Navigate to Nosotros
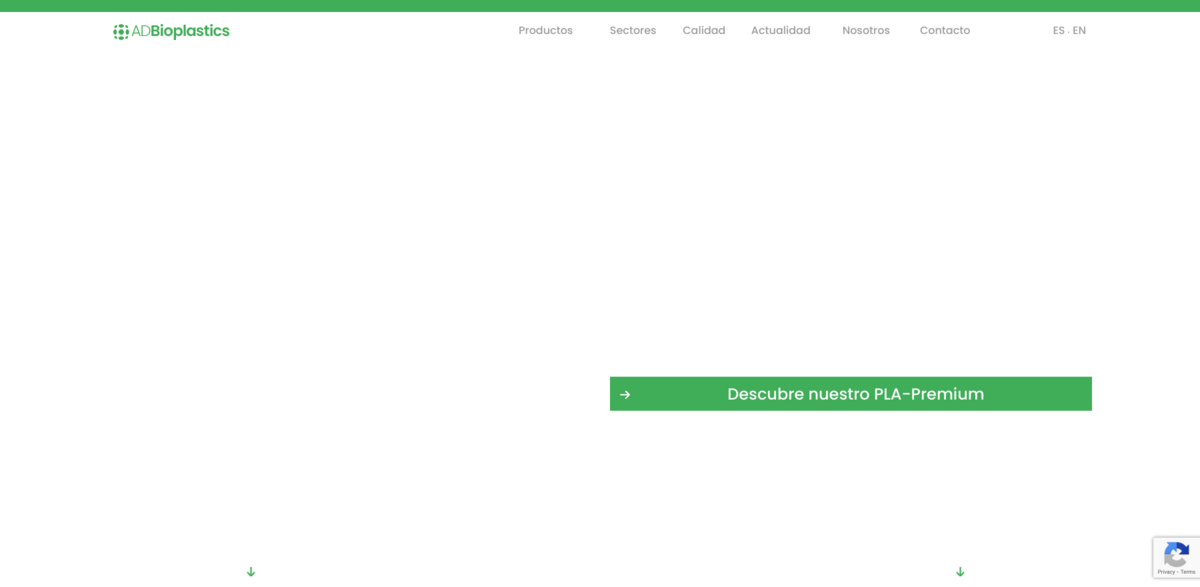 tap(865, 31)
